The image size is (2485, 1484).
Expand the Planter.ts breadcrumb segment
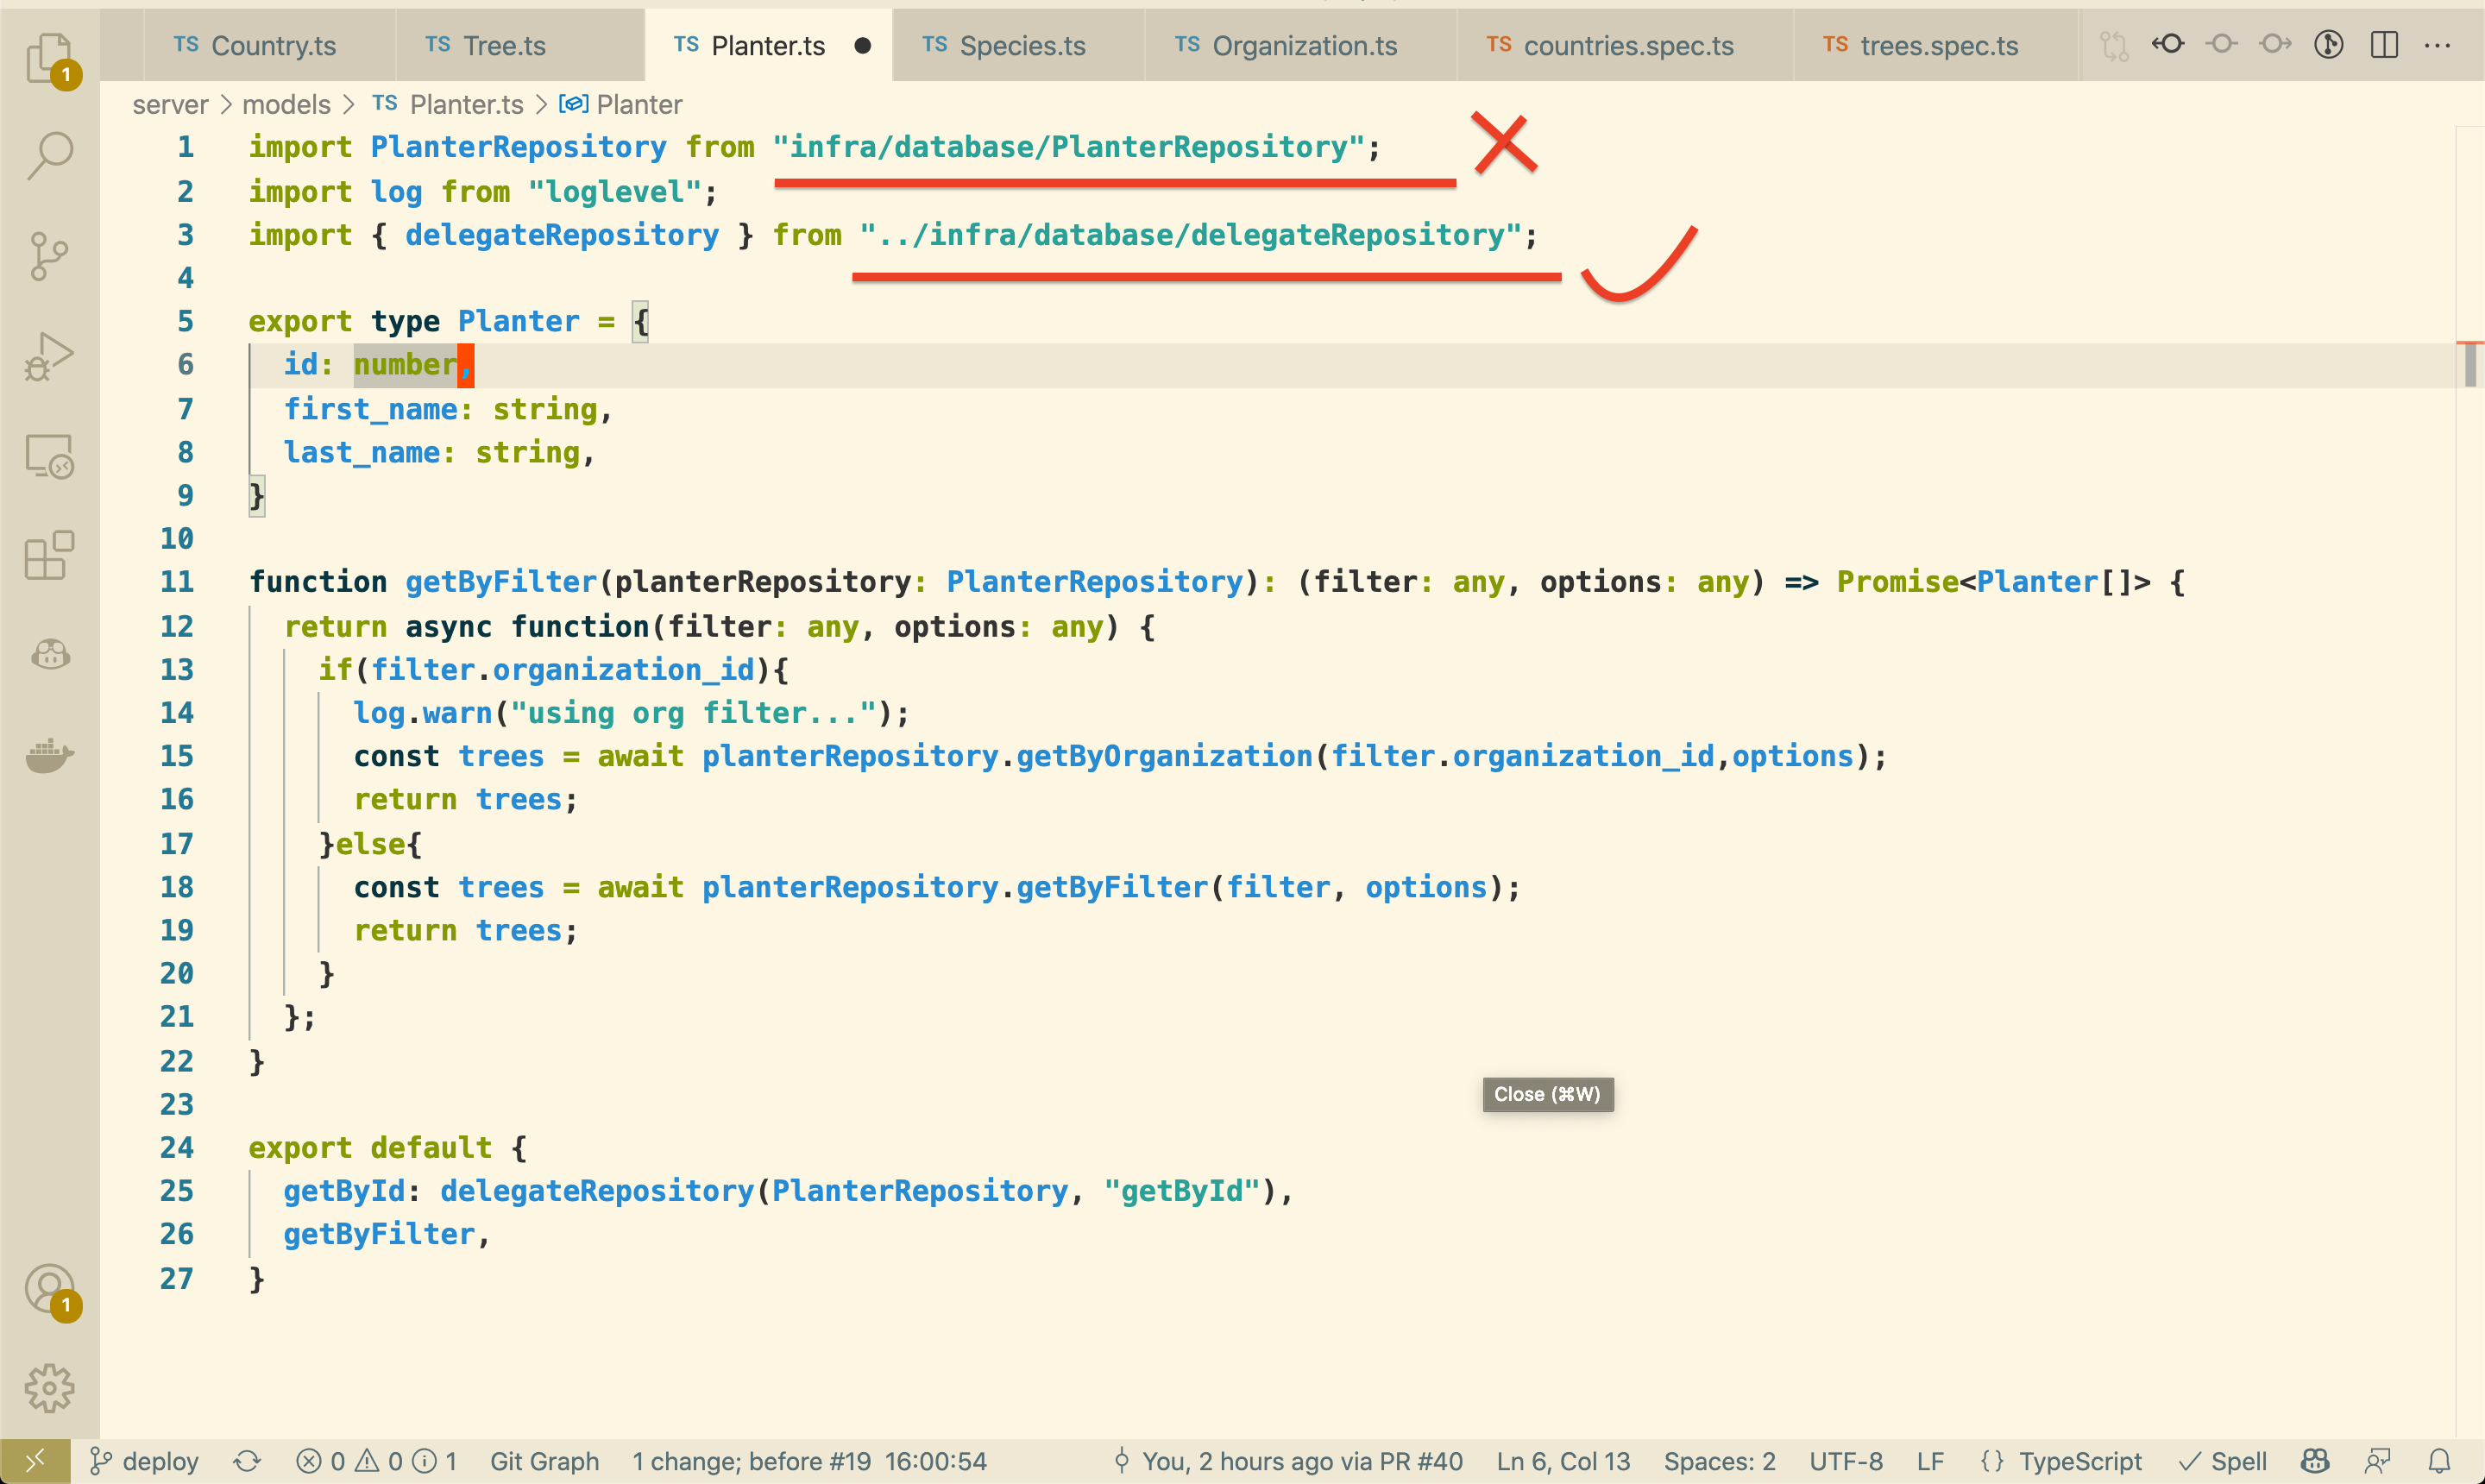448,104
